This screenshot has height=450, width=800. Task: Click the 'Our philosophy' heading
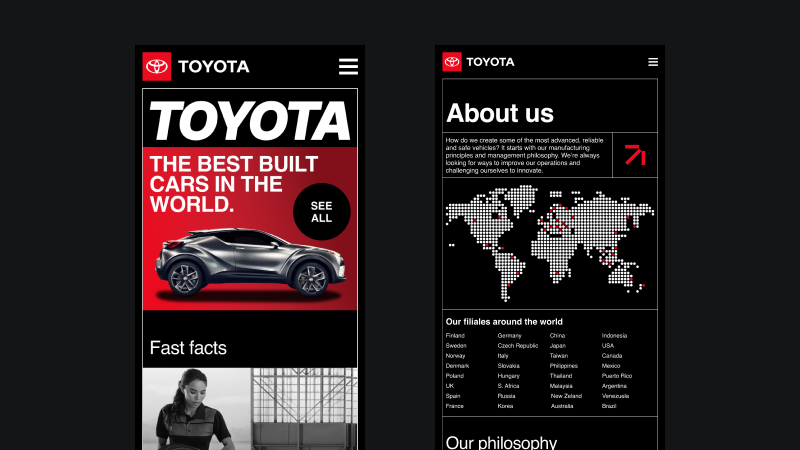pyautogui.click(x=501, y=442)
